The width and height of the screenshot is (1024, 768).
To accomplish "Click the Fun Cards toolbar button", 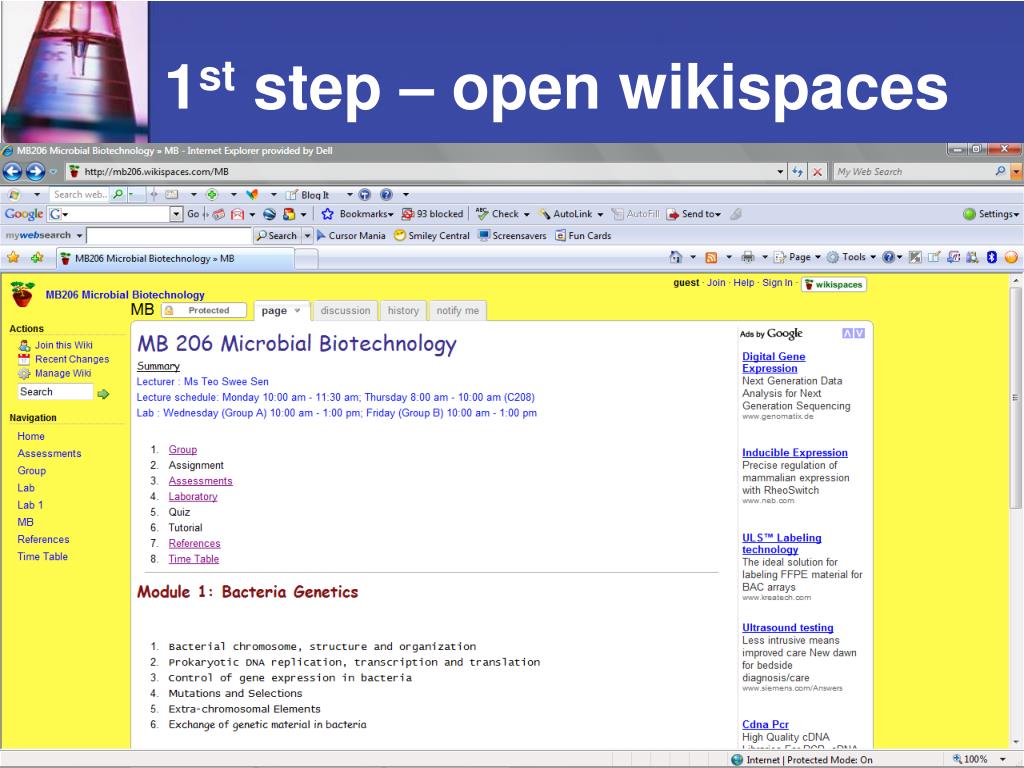I will pyautogui.click(x=583, y=236).
